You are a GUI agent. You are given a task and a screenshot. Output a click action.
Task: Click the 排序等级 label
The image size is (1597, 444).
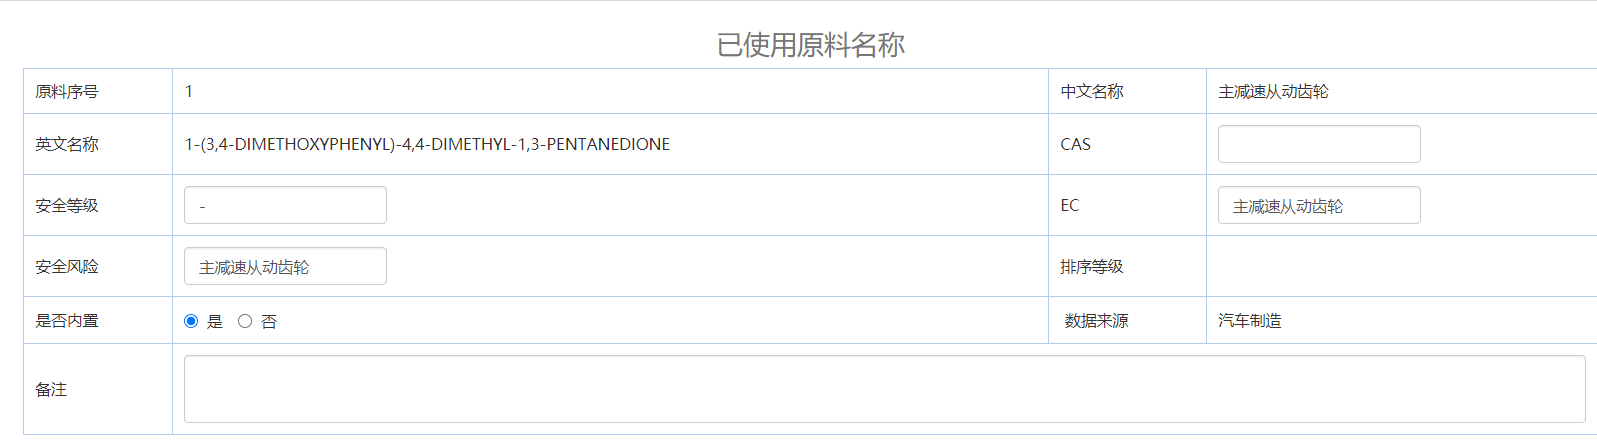[x=1092, y=266]
